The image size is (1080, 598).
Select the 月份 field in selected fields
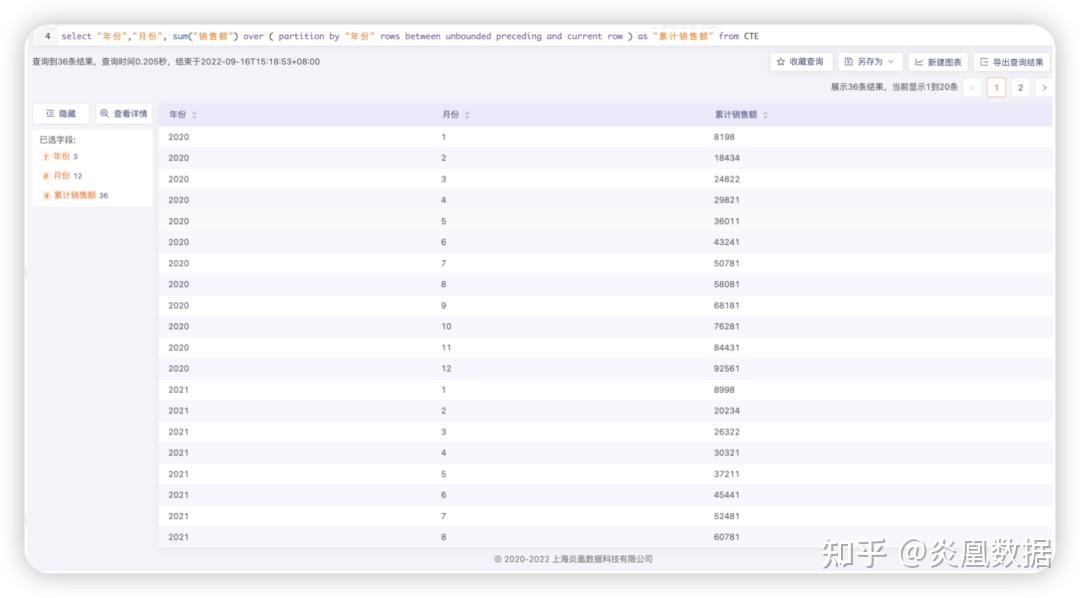pyautogui.click(x=62, y=176)
